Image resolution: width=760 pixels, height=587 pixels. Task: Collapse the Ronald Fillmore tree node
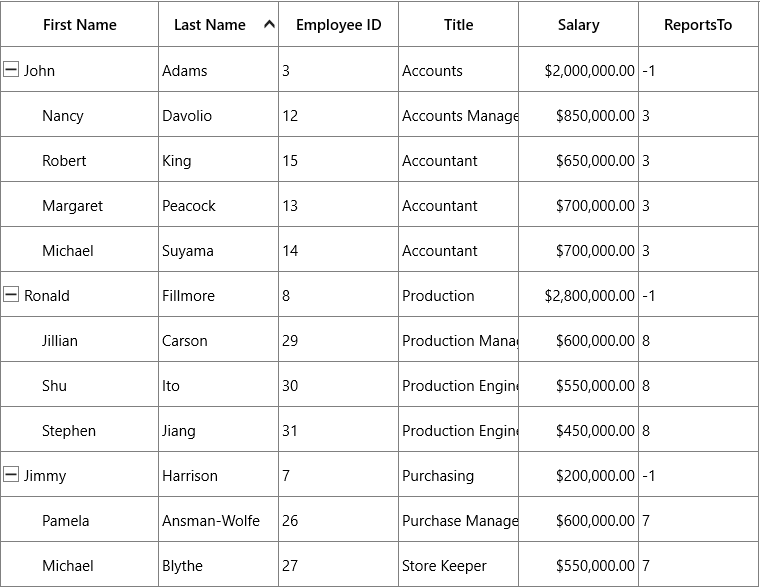point(11,294)
